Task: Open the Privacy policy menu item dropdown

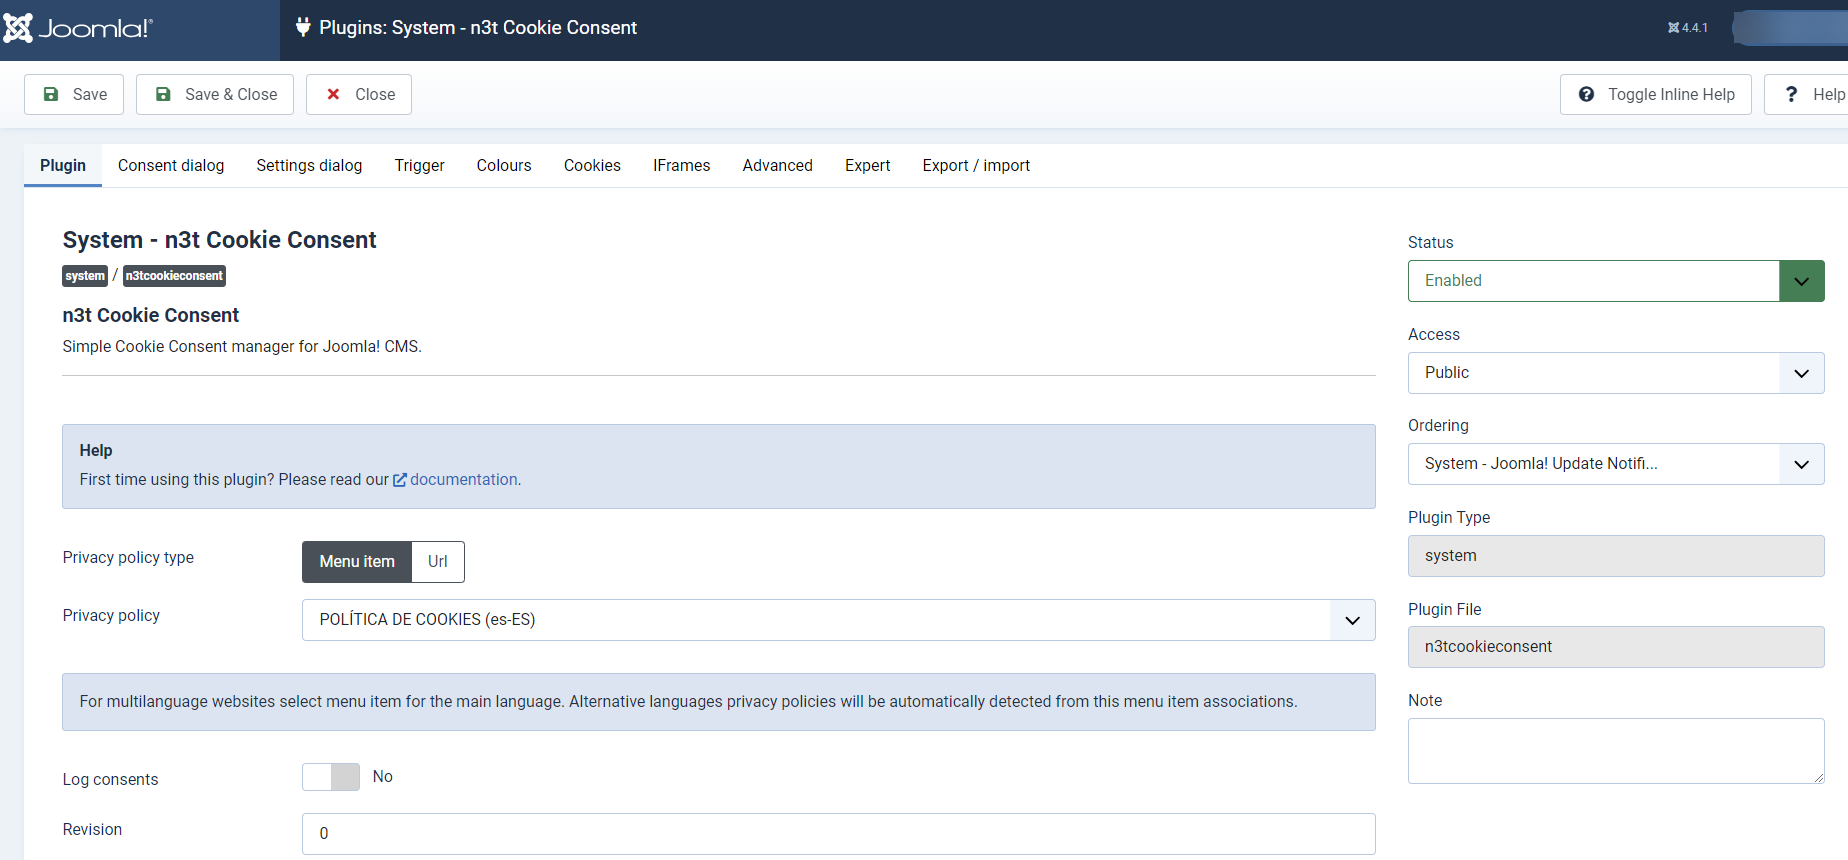Action: (838, 620)
